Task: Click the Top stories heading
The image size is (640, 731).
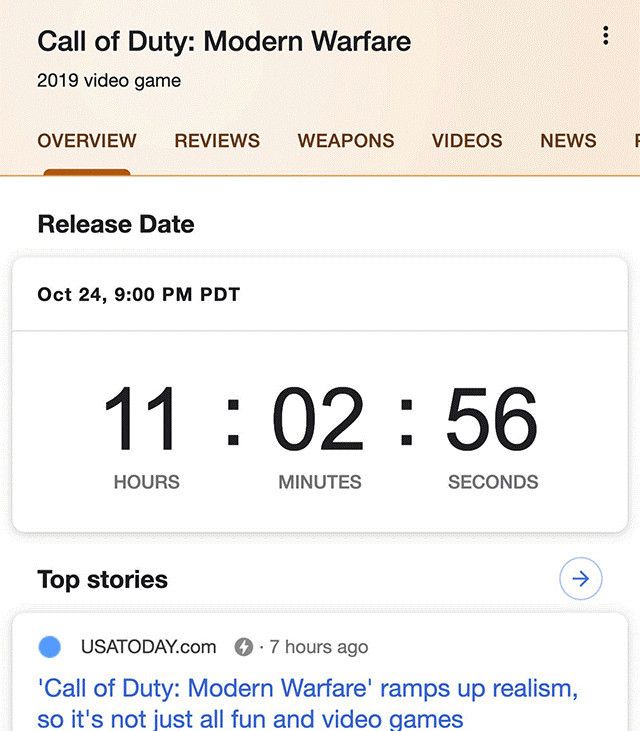Action: point(102,579)
